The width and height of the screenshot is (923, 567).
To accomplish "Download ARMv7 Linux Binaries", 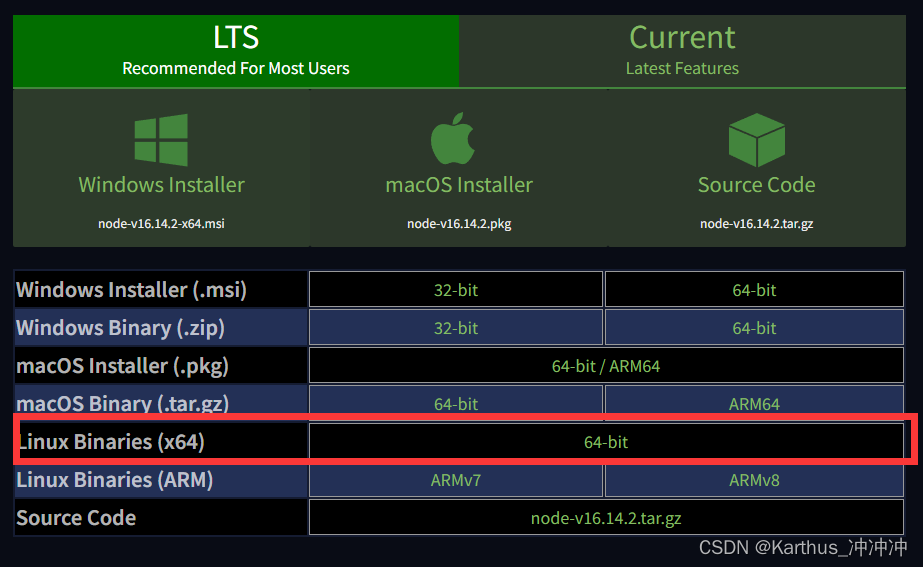I will [456, 480].
